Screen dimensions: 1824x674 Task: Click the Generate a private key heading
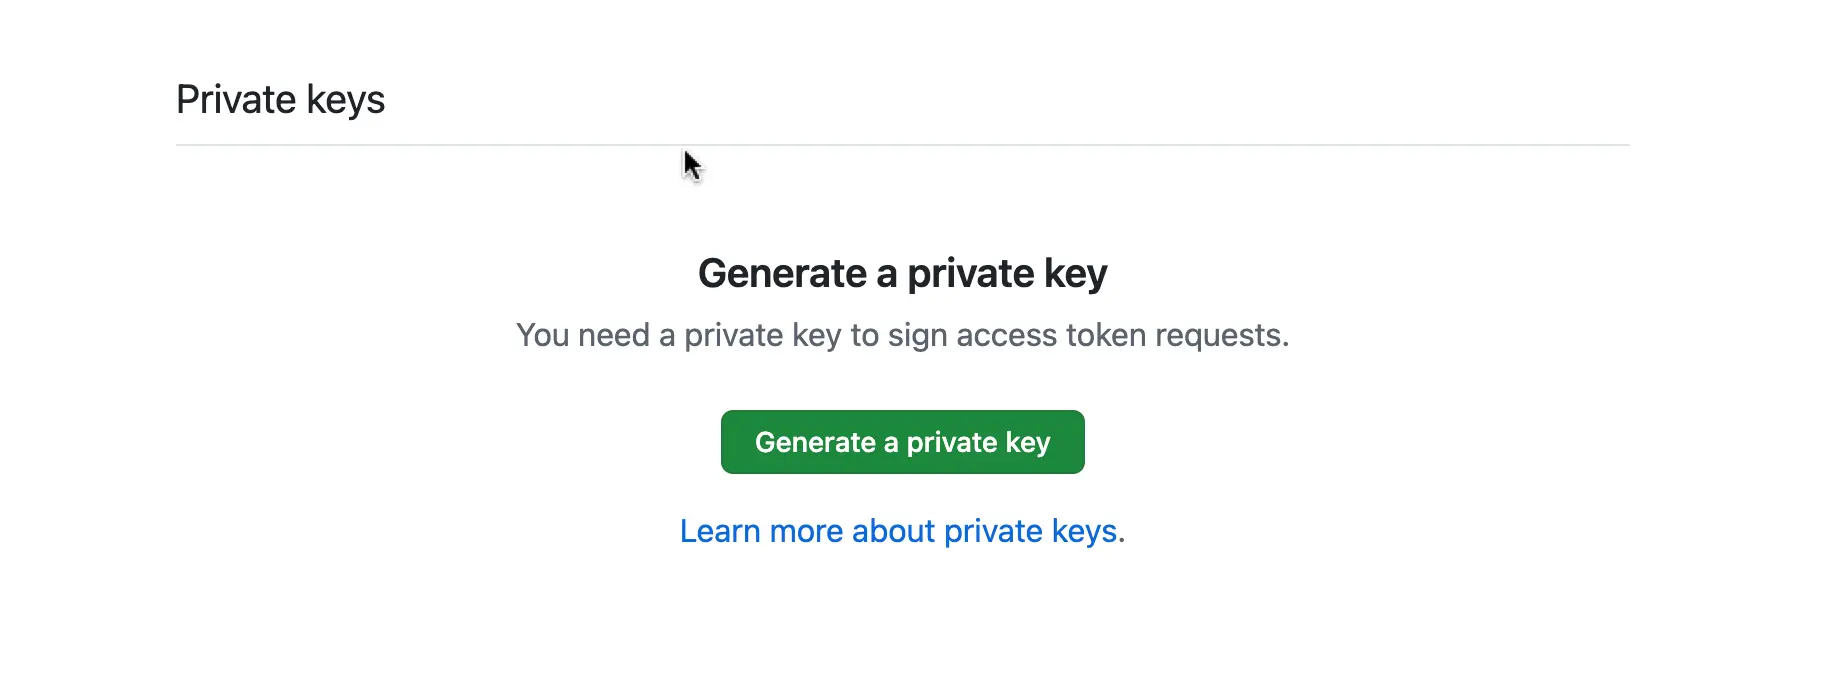click(902, 272)
